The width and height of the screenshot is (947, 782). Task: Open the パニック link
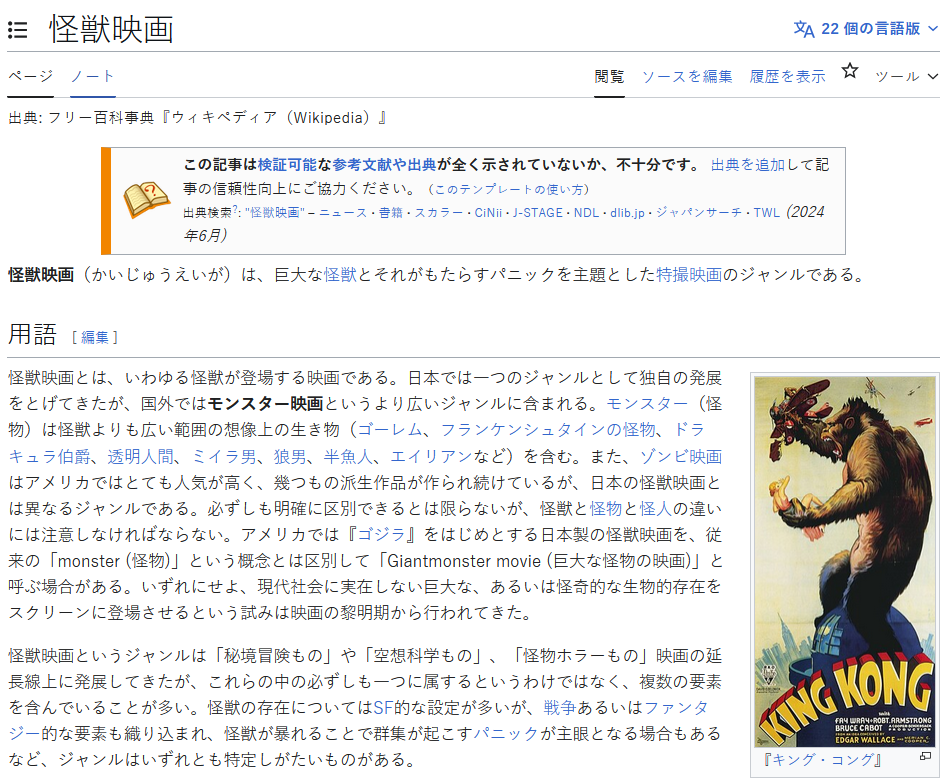[x=506, y=733]
